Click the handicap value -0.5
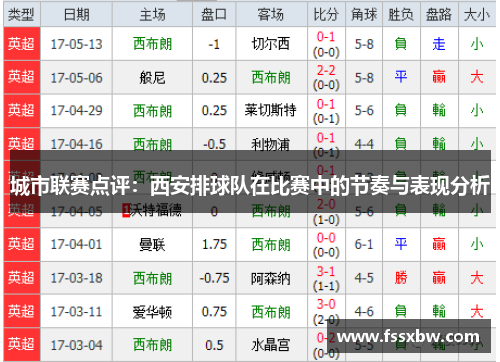This screenshot has width=500, height=362. 214,144
